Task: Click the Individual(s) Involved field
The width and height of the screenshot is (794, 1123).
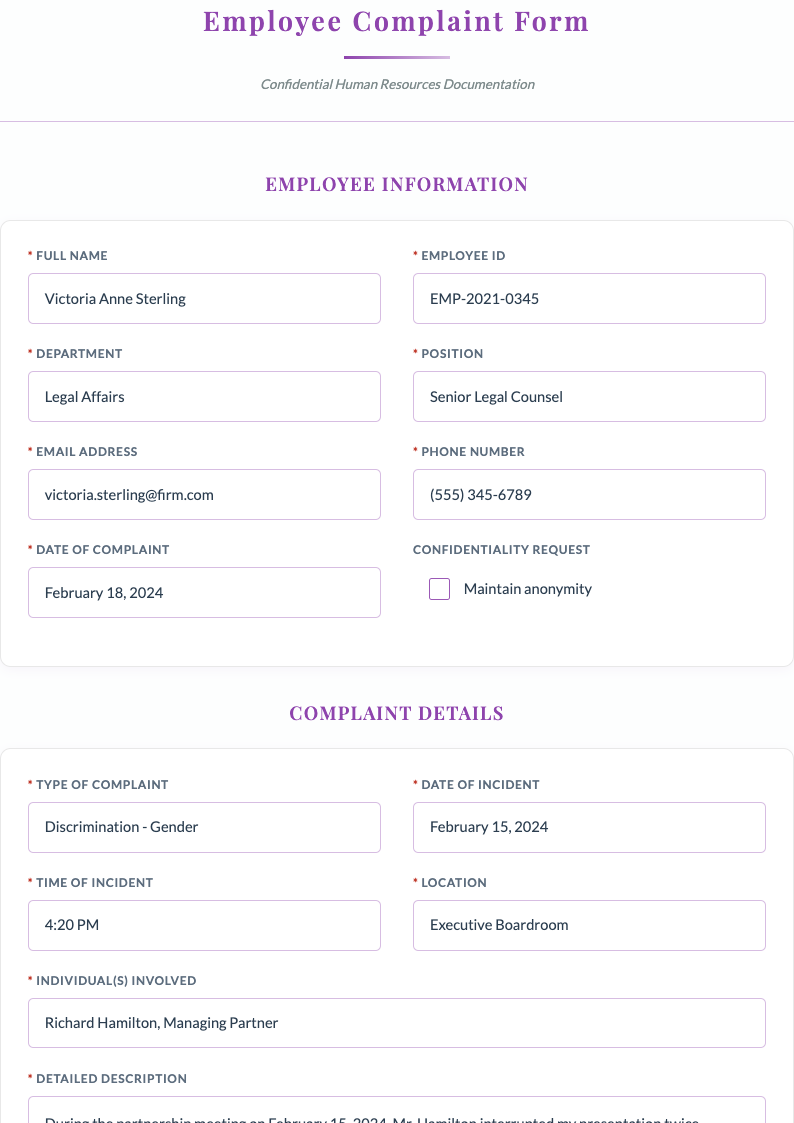Action: click(x=396, y=1022)
